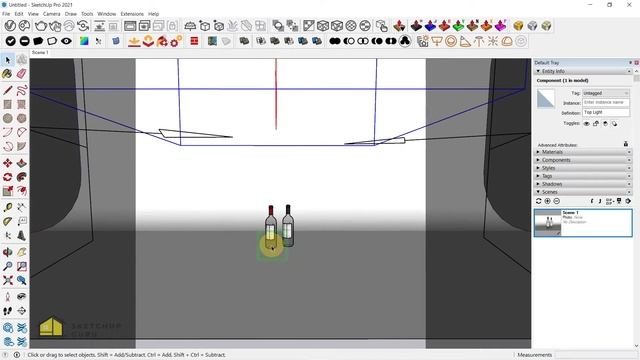The height and width of the screenshot is (360, 640).
Task: Click the rainbow color gradient icon
Action: pyautogui.click(x=84, y=41)
